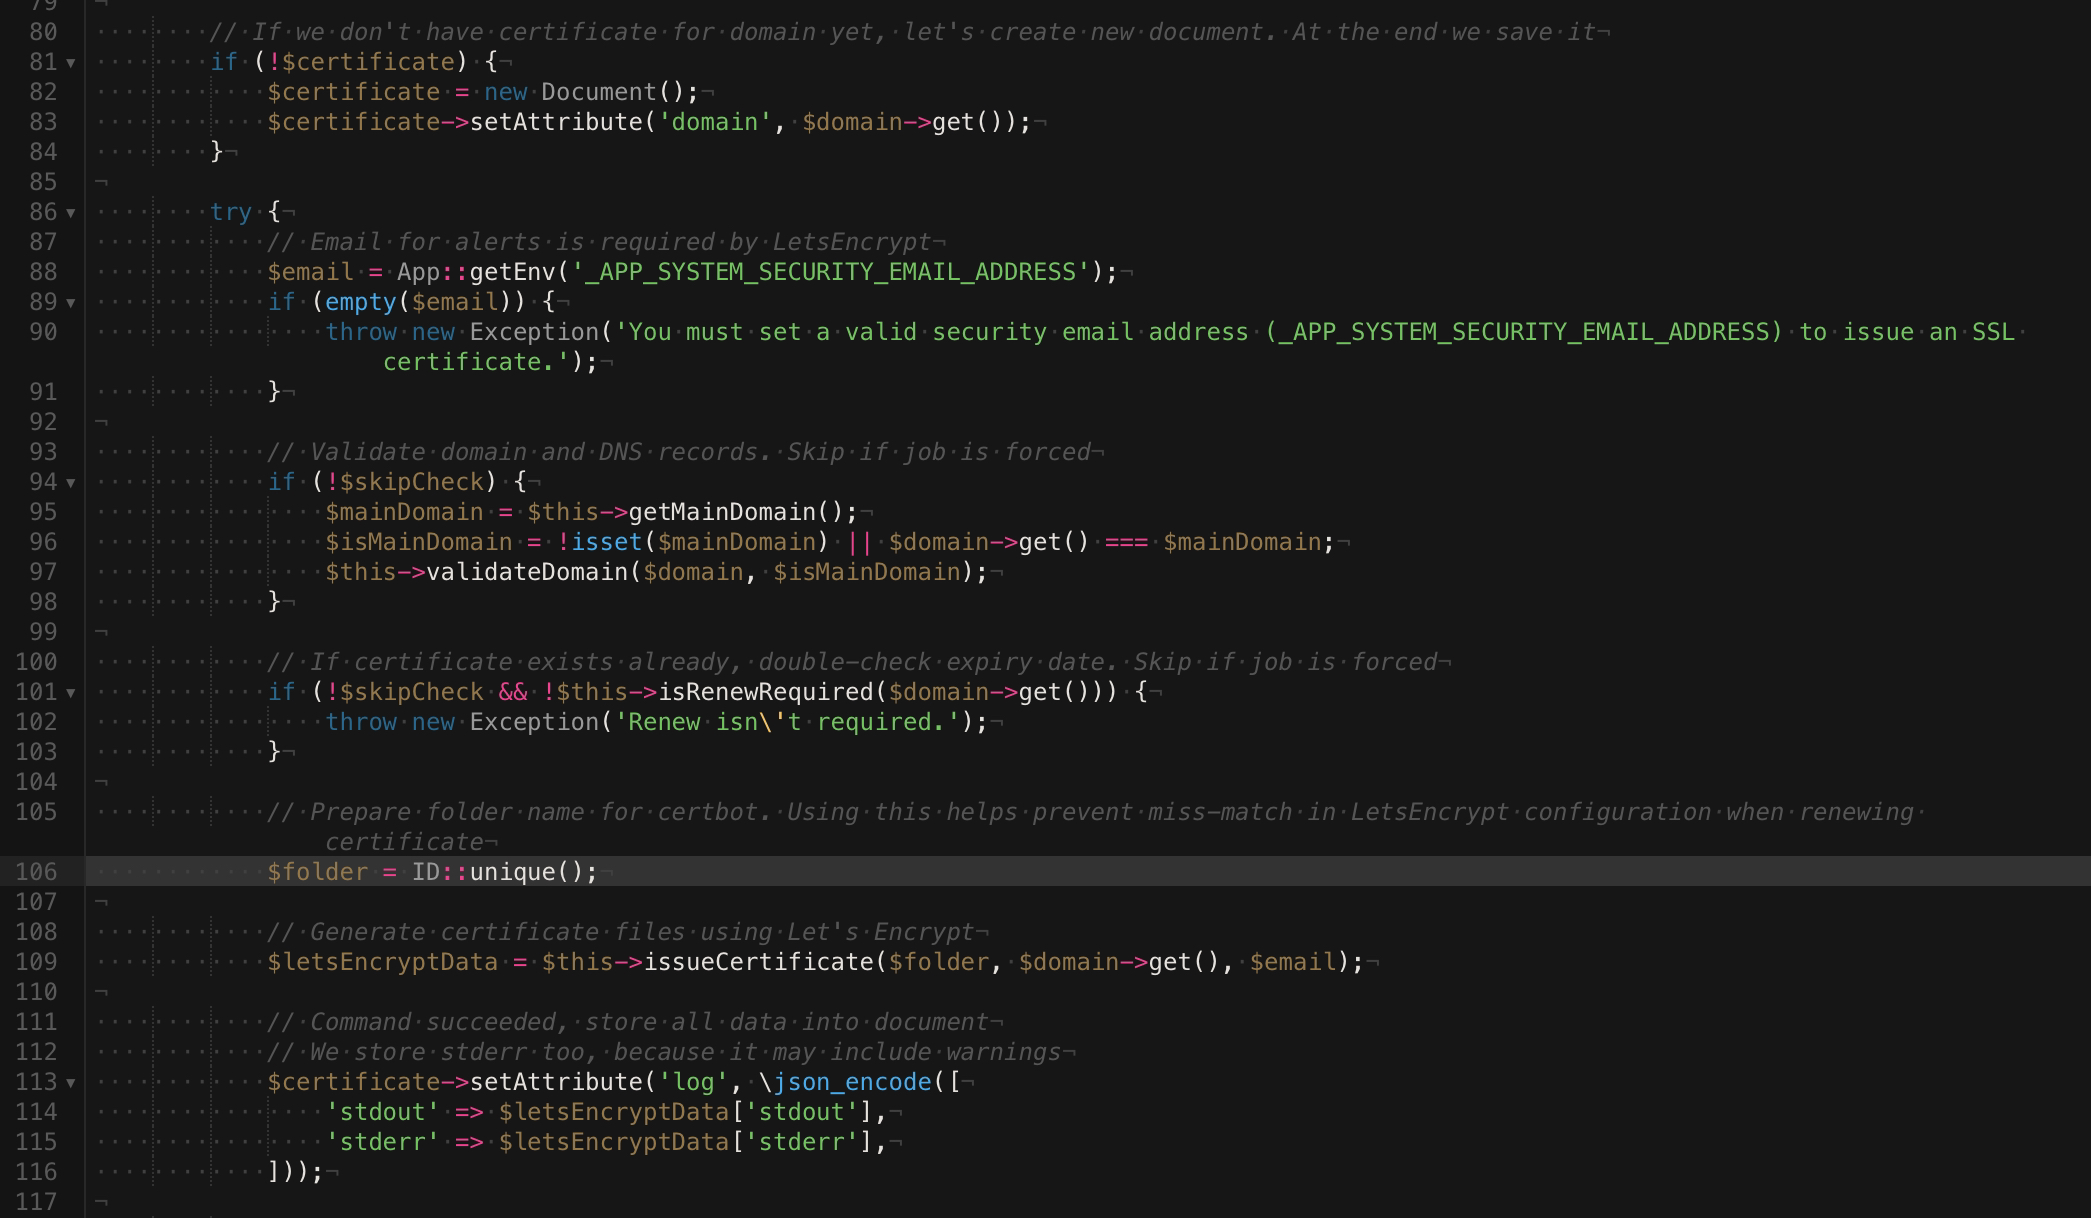Viewport: 2091px width, 1218px height.
Task: Collapse the if (!$certificate) code block
Action: click(x=68, y=62)
